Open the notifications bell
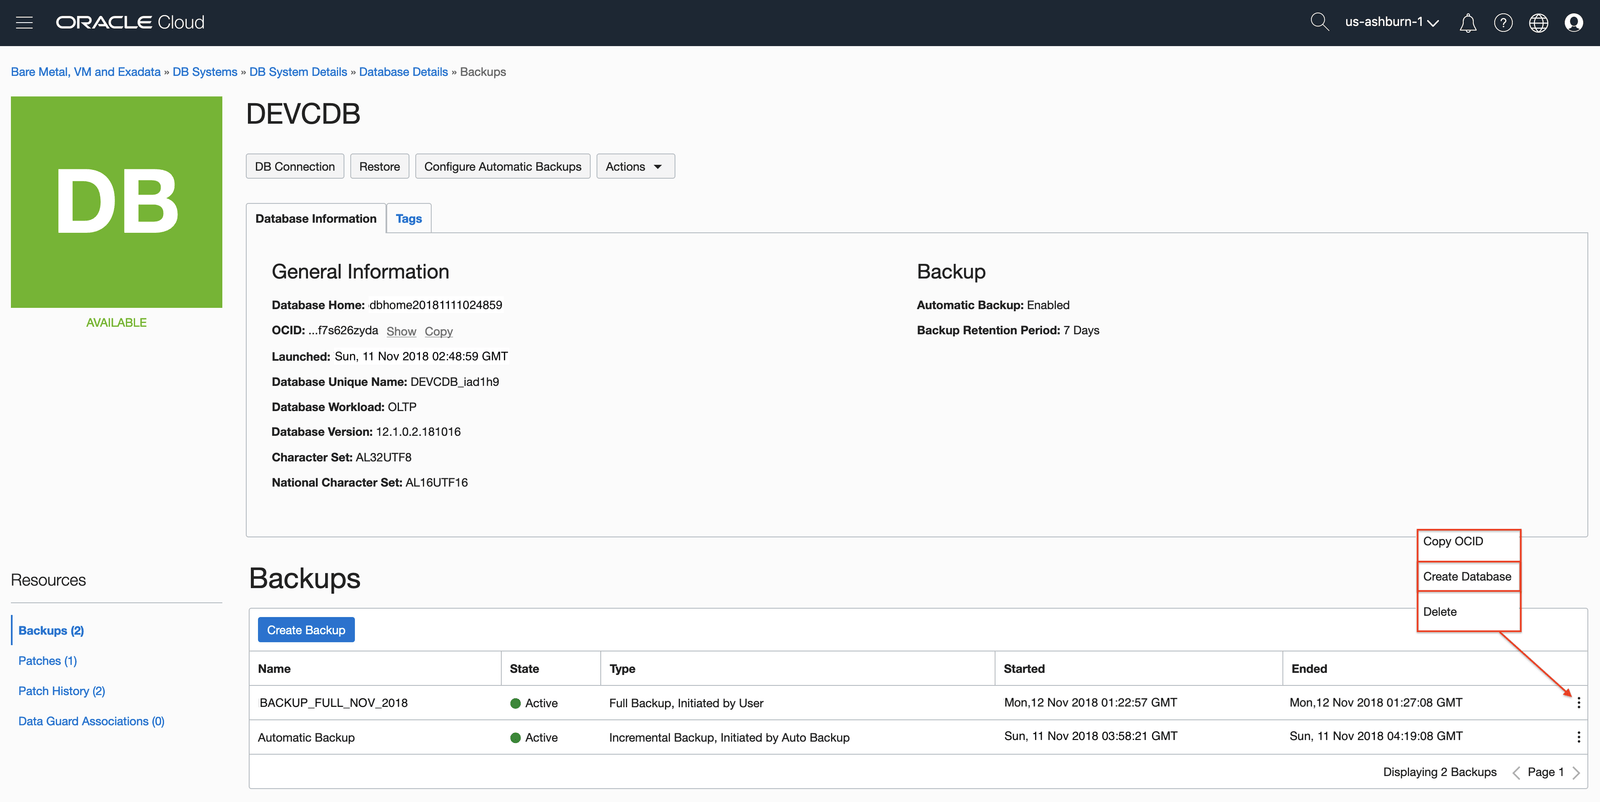Image resolution: width=1600 pixels, height=802 pixels. coord(1467,23)
